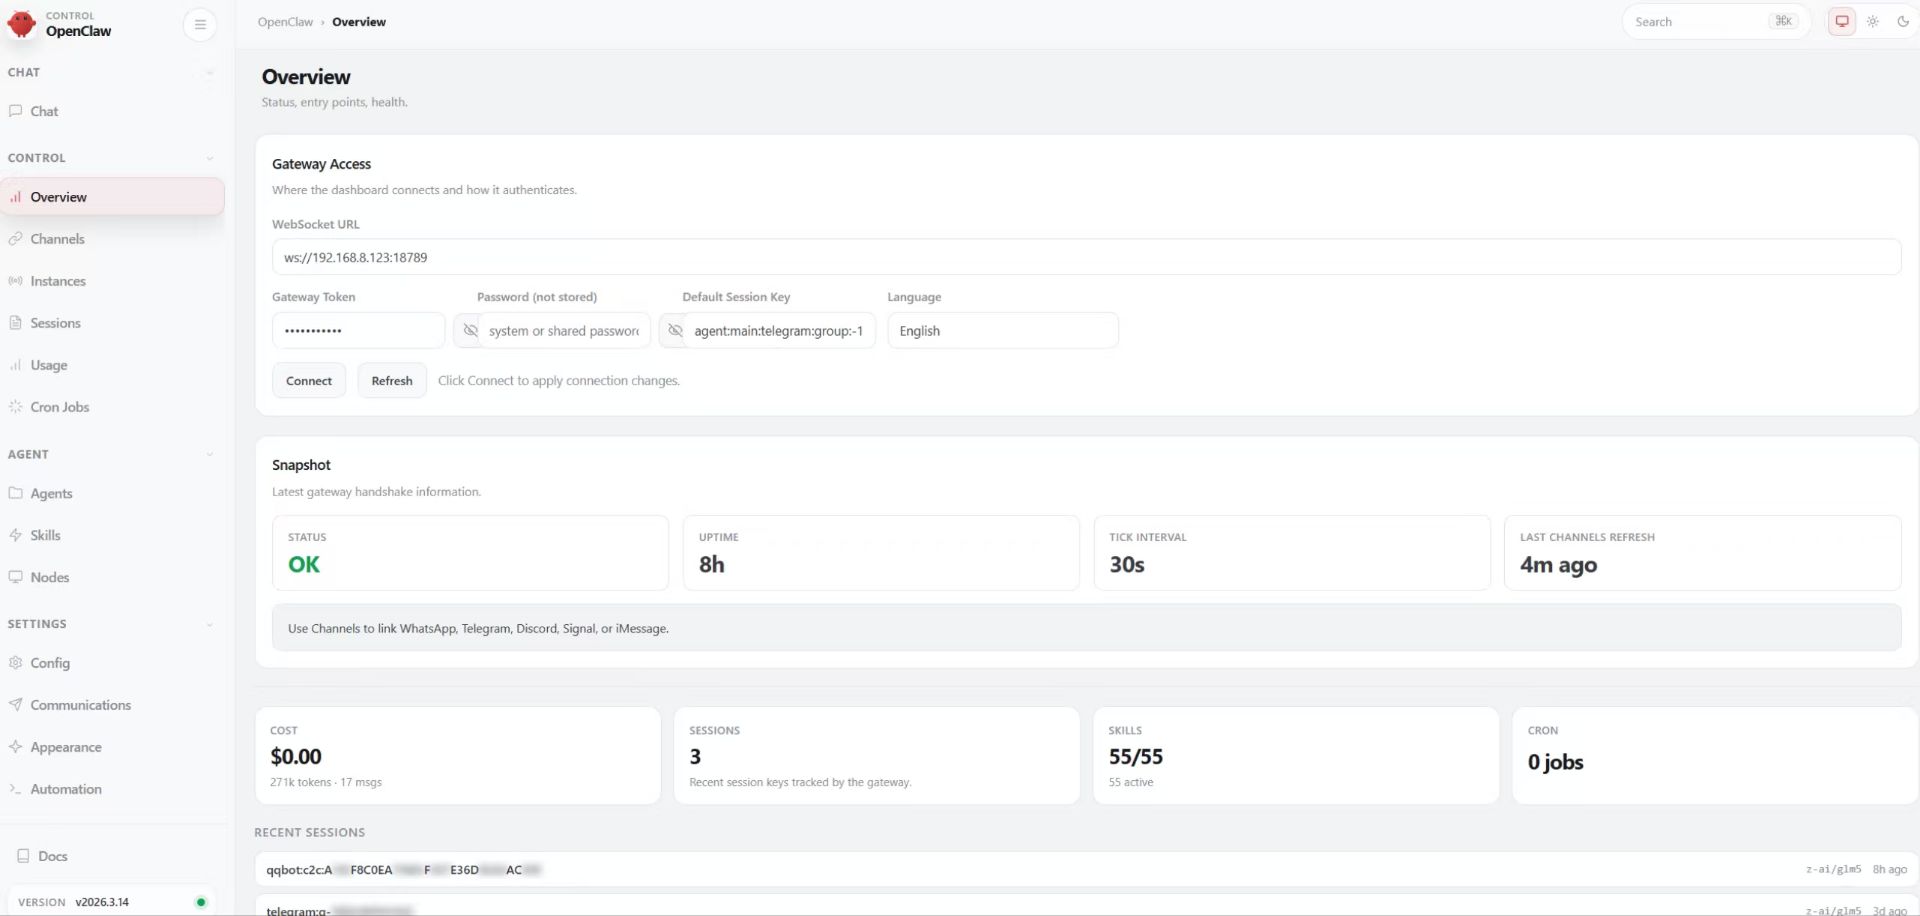This screenshot has width=1920, height=916.
Task: Select the Skills lightning icon
Action: [x=15, y=535]
